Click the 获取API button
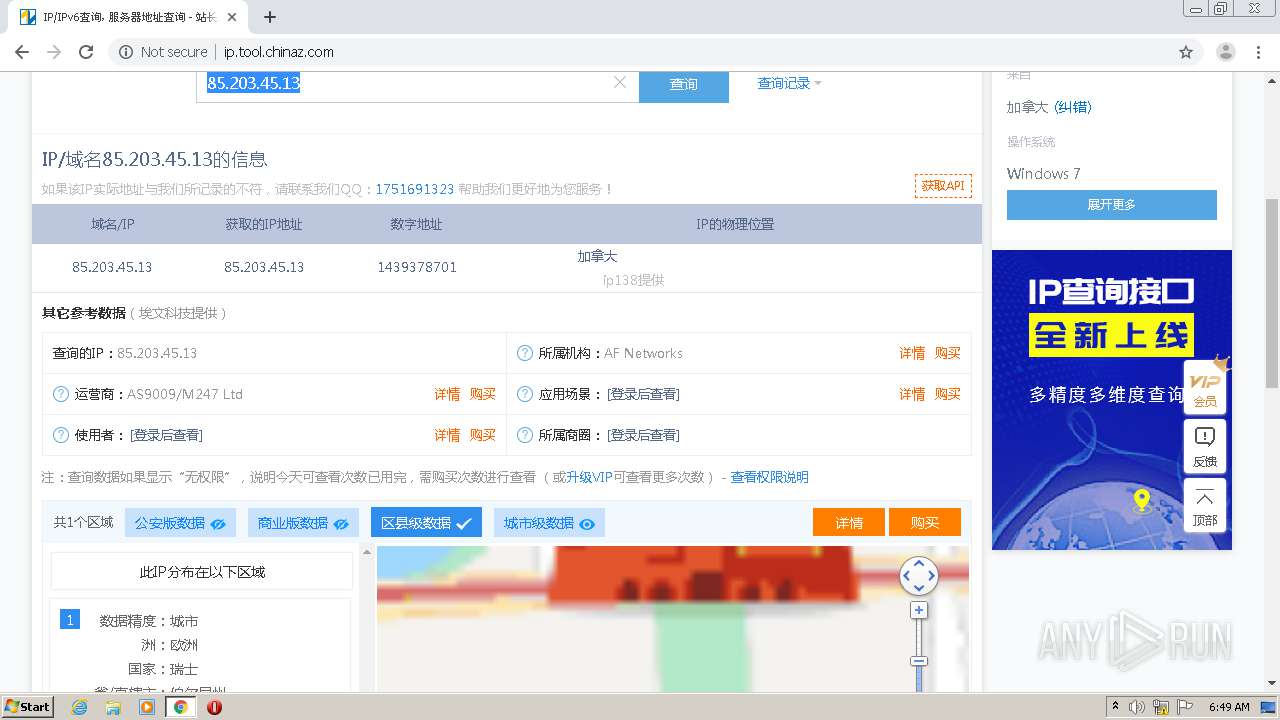 tap(943, 186)
